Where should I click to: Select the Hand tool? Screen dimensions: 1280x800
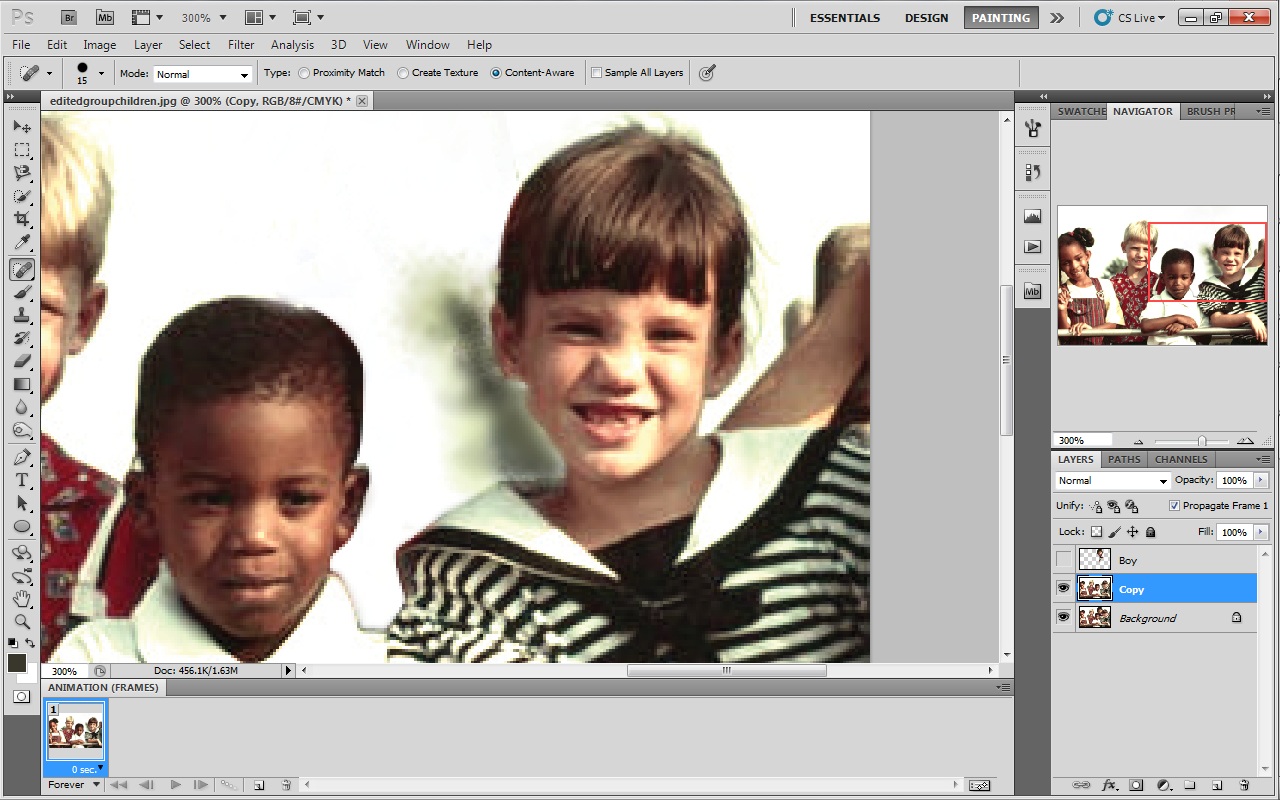tap(22, 598)
